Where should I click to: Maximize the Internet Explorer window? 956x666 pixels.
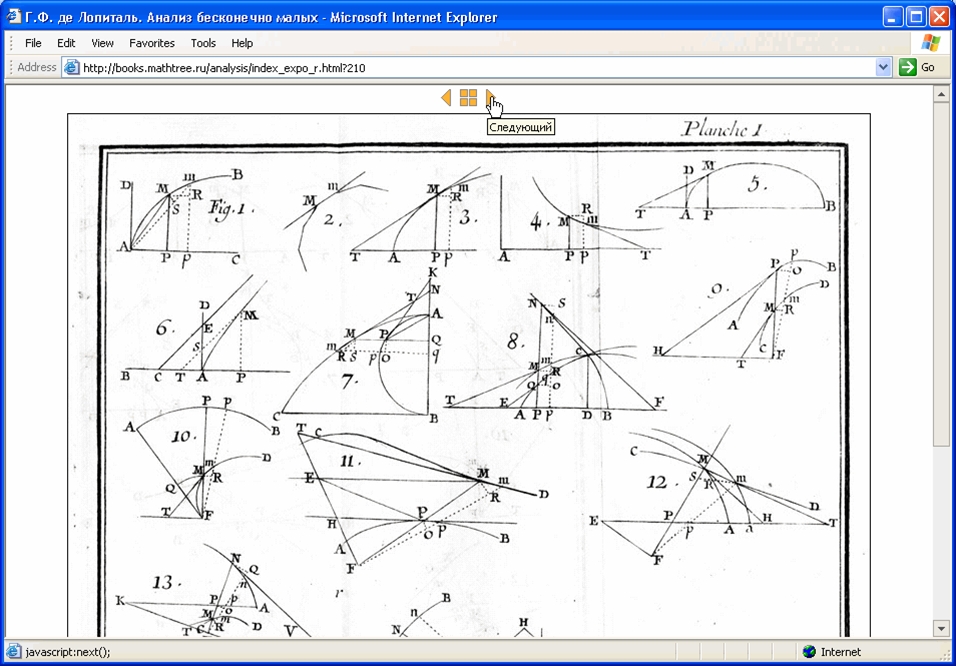click(916, 16)
